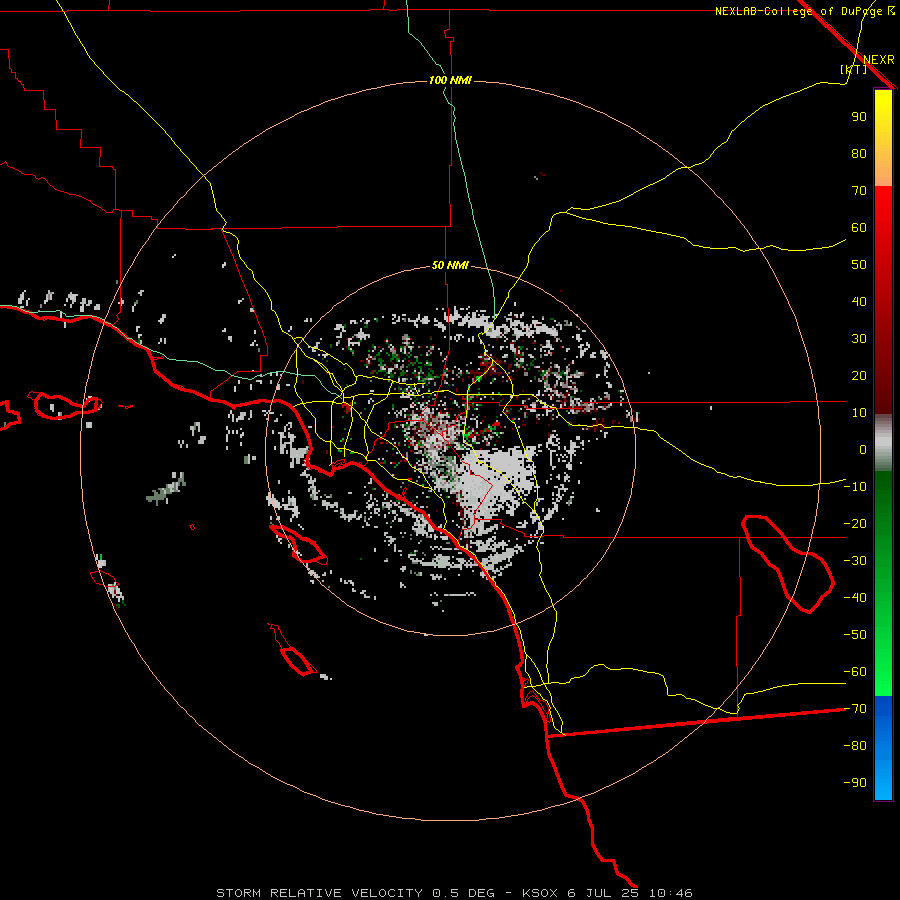
Task: Click the -60 value on velocity scale
Action: 855,672
